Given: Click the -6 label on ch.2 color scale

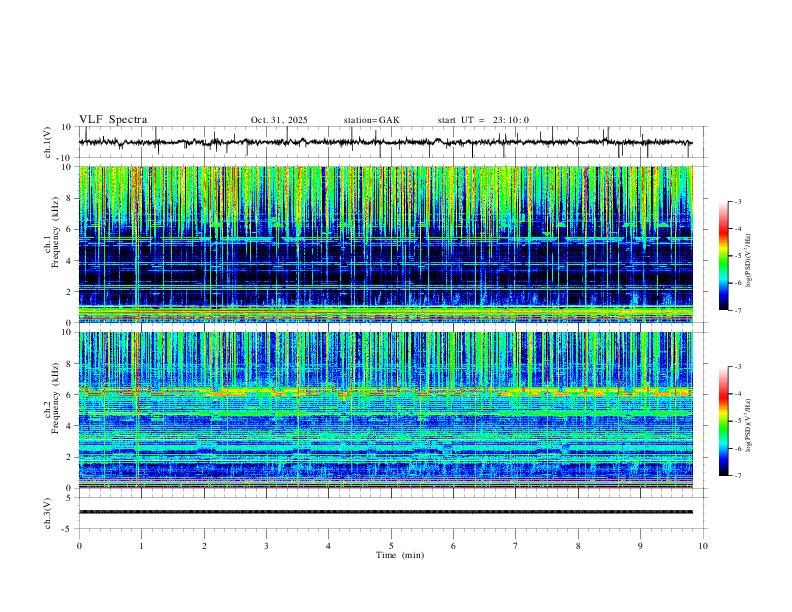Looking at the screenshot, I should pyautogui.click(x=737, y=448).
